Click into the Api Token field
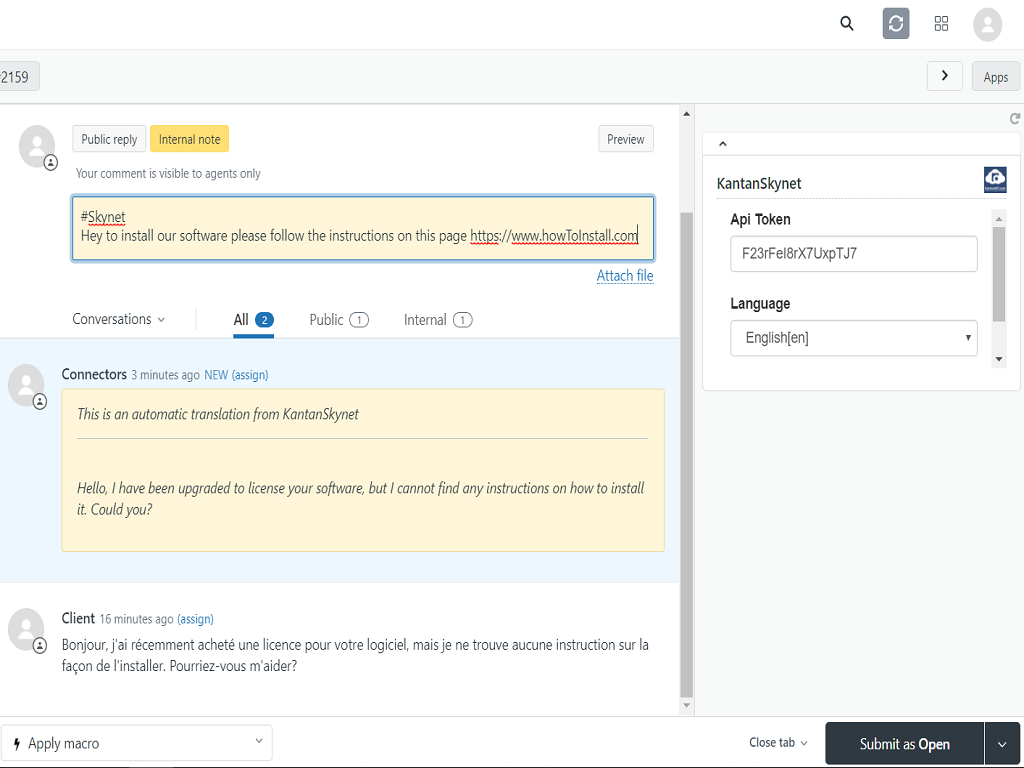Screen dimensions: 1024x768 (x=853, y=254)
